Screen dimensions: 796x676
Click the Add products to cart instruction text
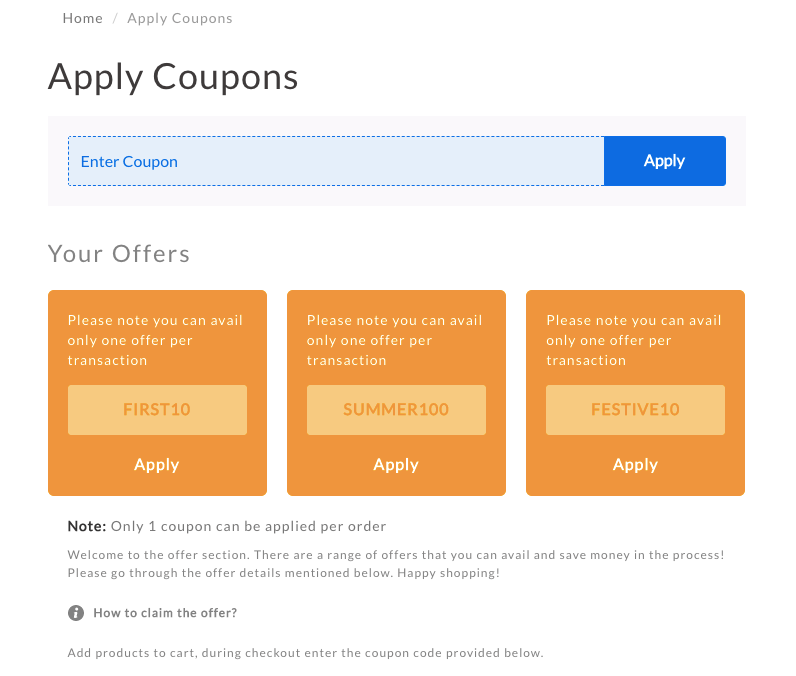coord(306,653)
